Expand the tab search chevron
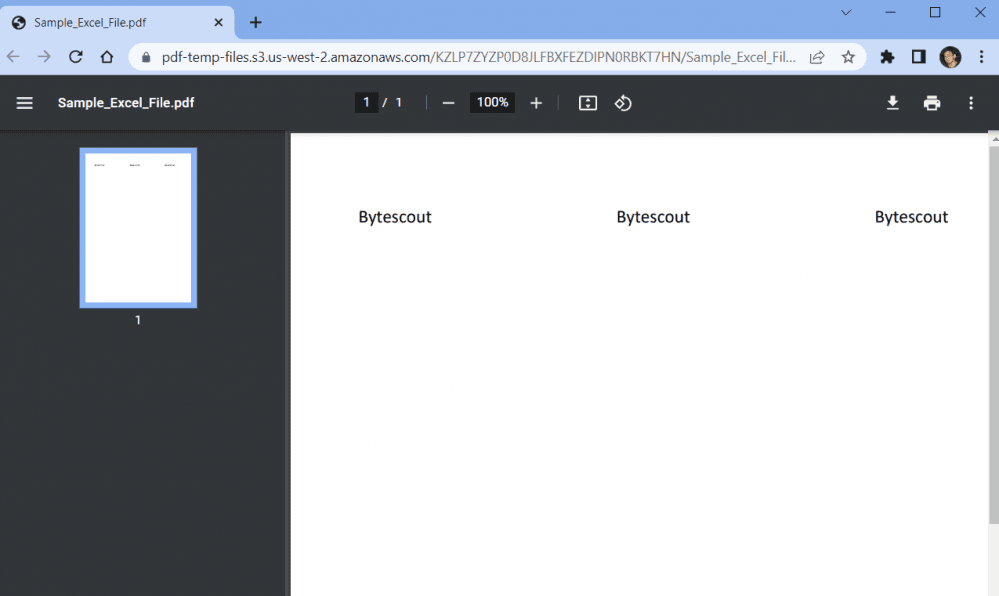The width and height of the screenshot is (999, 596). click(x=845, y=13)
